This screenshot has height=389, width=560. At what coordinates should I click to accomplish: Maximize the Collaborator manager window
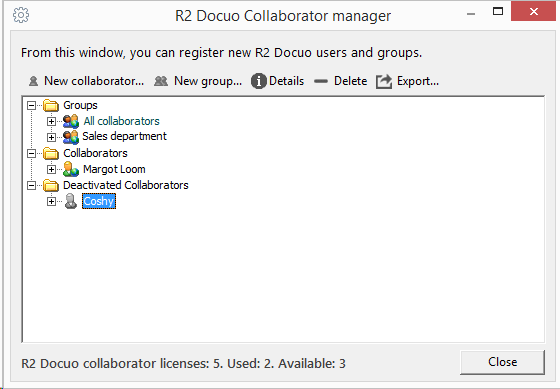click(498, 11)
